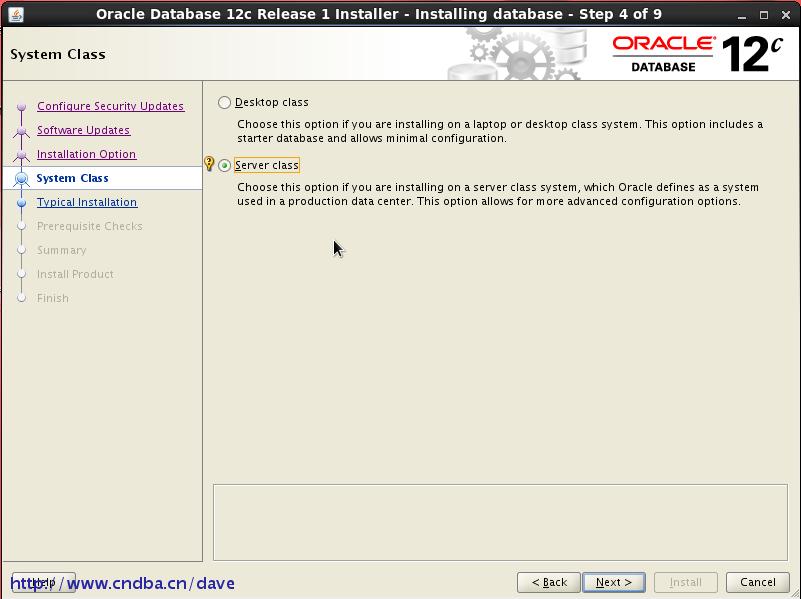Select the Desktop class radio button

click(224, 103)
